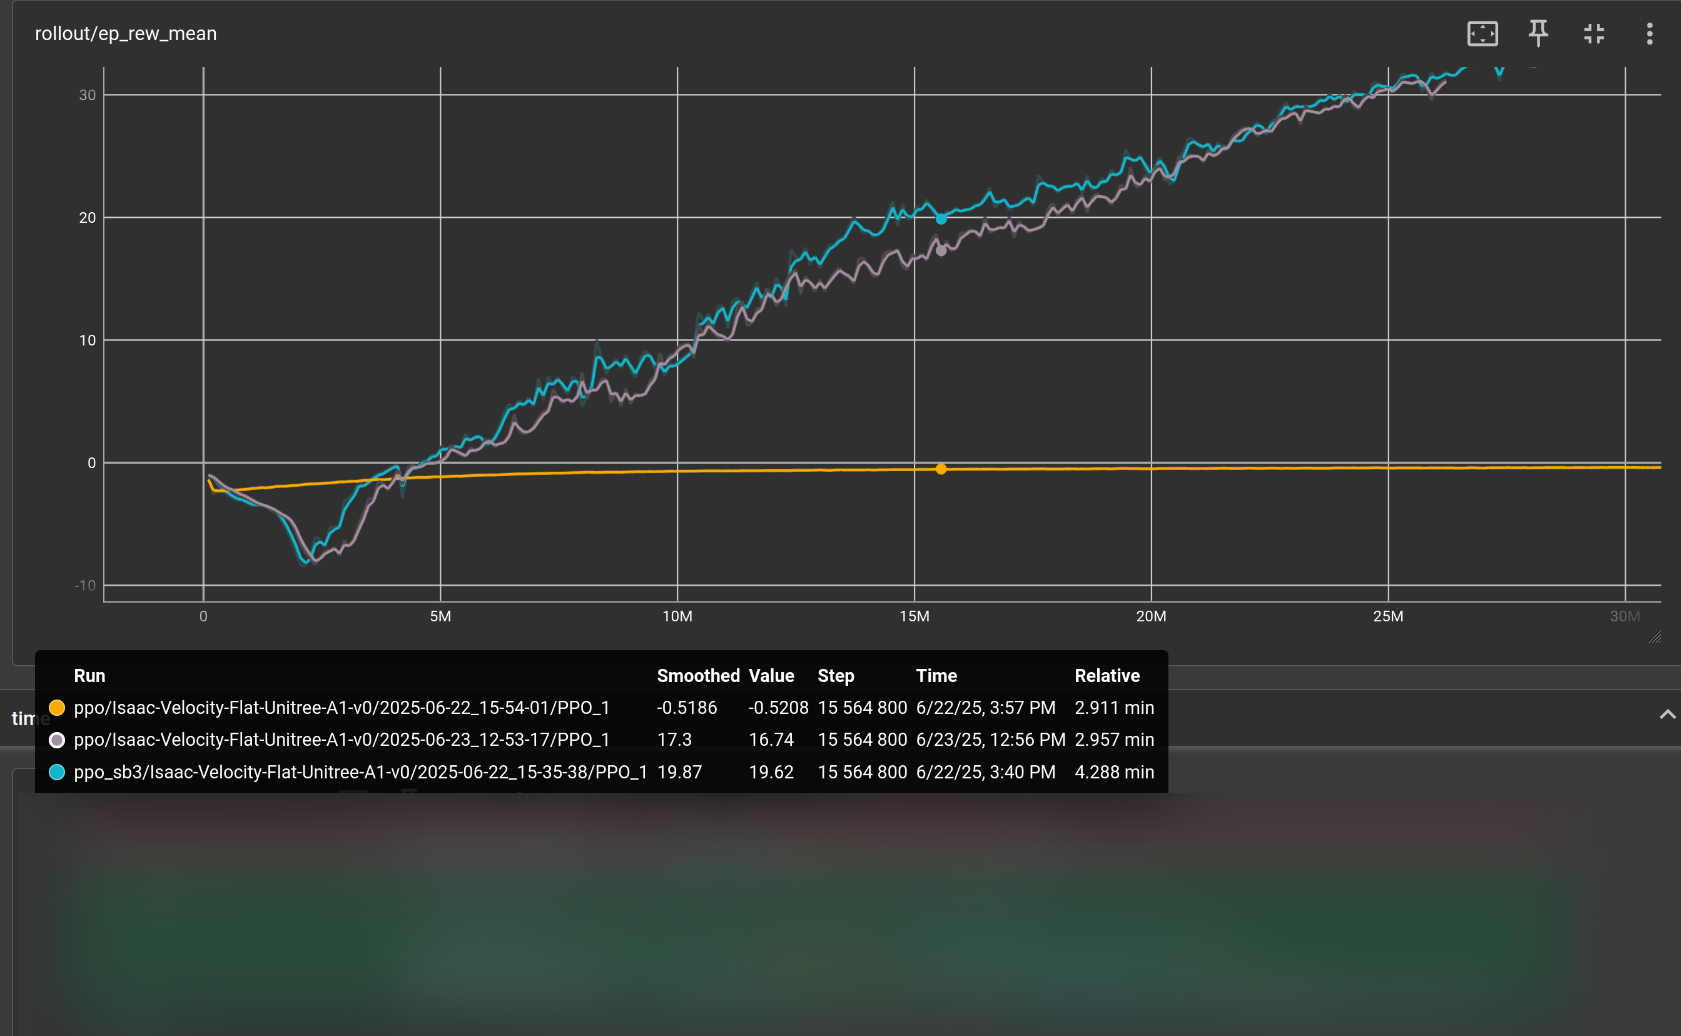The width and height of the screenshot is (1681, 1036).
Task: Click the relative time 2.957 min
Action: coord(1114,740)
